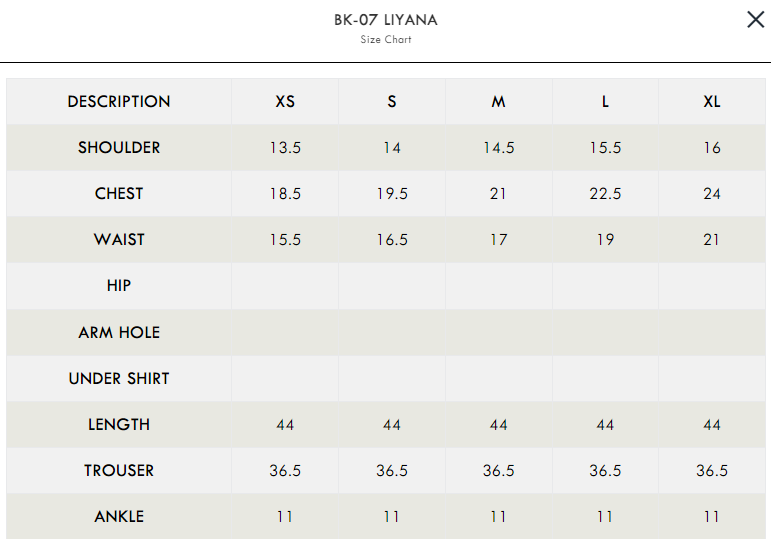Select the L size column header

tap(605, 102)
